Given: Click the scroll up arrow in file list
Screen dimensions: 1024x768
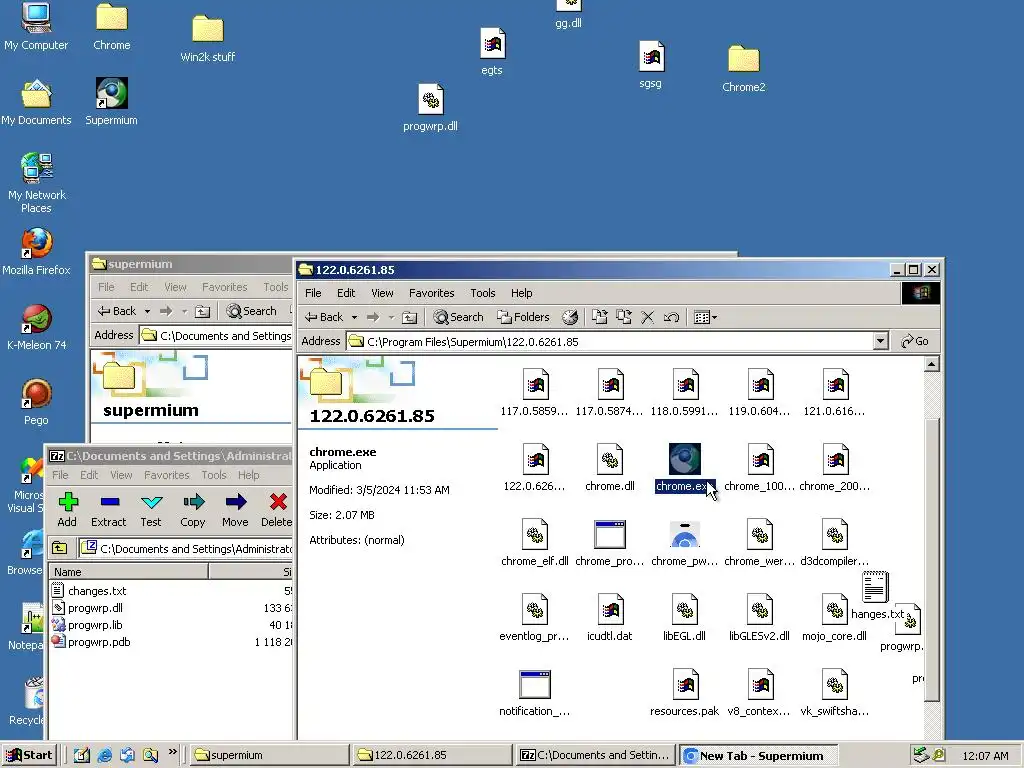Looking at the screenshot, I should (932, 364).
